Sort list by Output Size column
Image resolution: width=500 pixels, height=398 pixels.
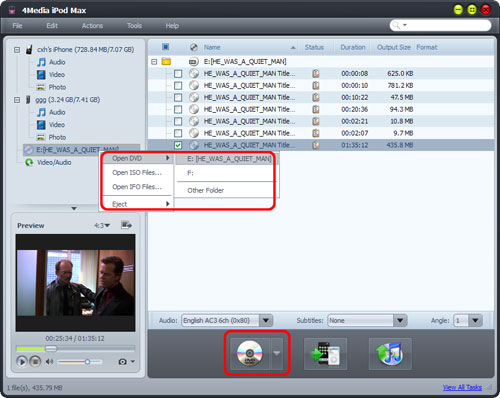coord(394,47)
